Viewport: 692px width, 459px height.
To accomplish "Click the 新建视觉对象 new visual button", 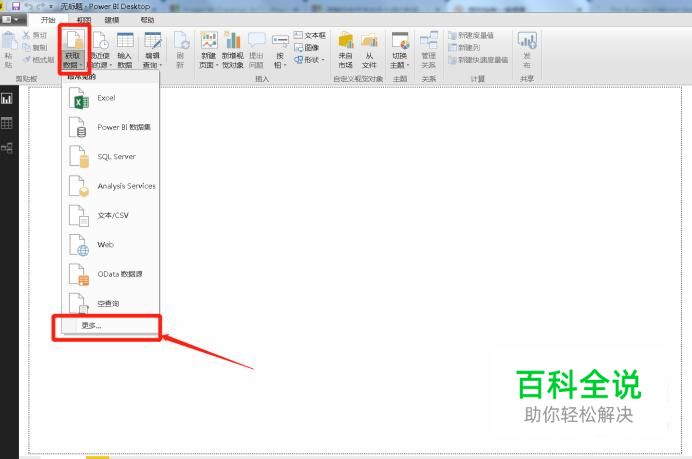I will (233, 49).
